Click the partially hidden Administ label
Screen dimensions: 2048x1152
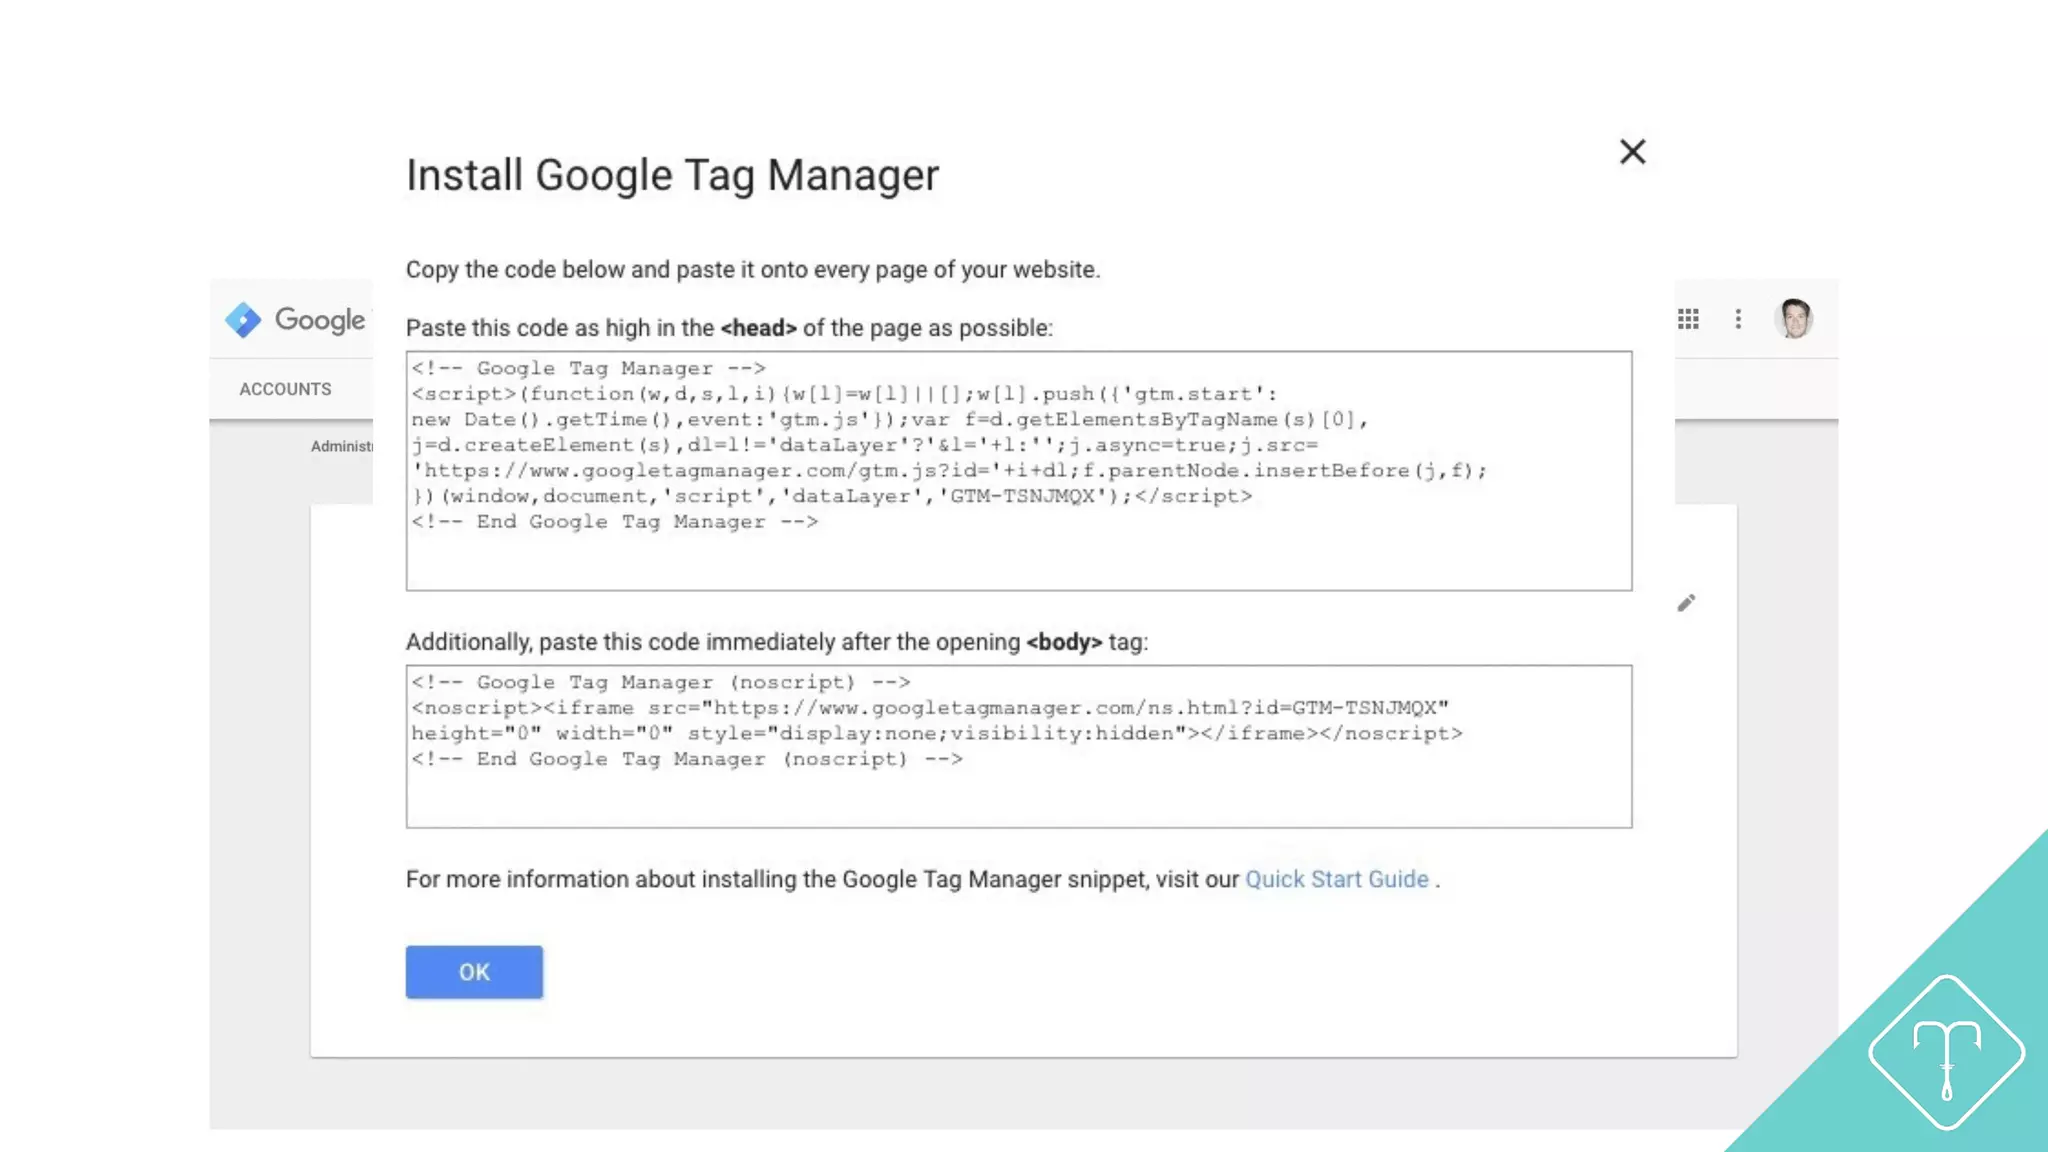coord(341,446)
